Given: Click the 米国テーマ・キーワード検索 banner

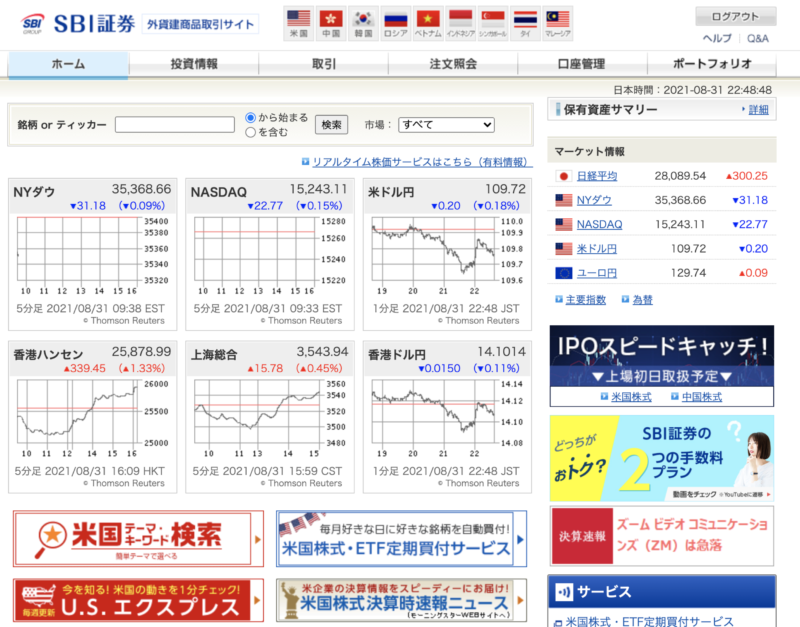Looking at the screenshot, I should point(138,539).
